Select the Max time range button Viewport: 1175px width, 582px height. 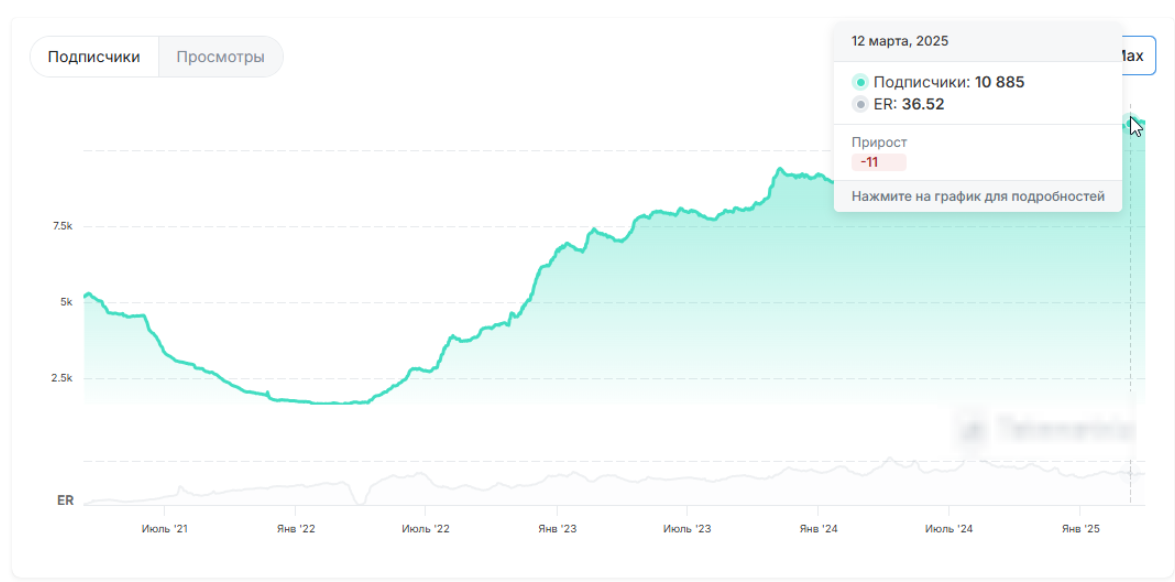point(1137,56)
